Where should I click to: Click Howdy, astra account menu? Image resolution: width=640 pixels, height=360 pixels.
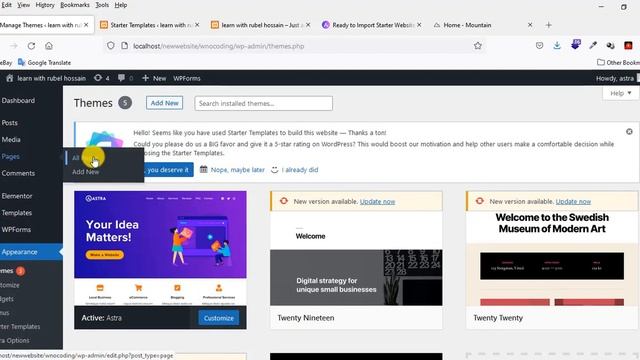(x=615, y=78)
